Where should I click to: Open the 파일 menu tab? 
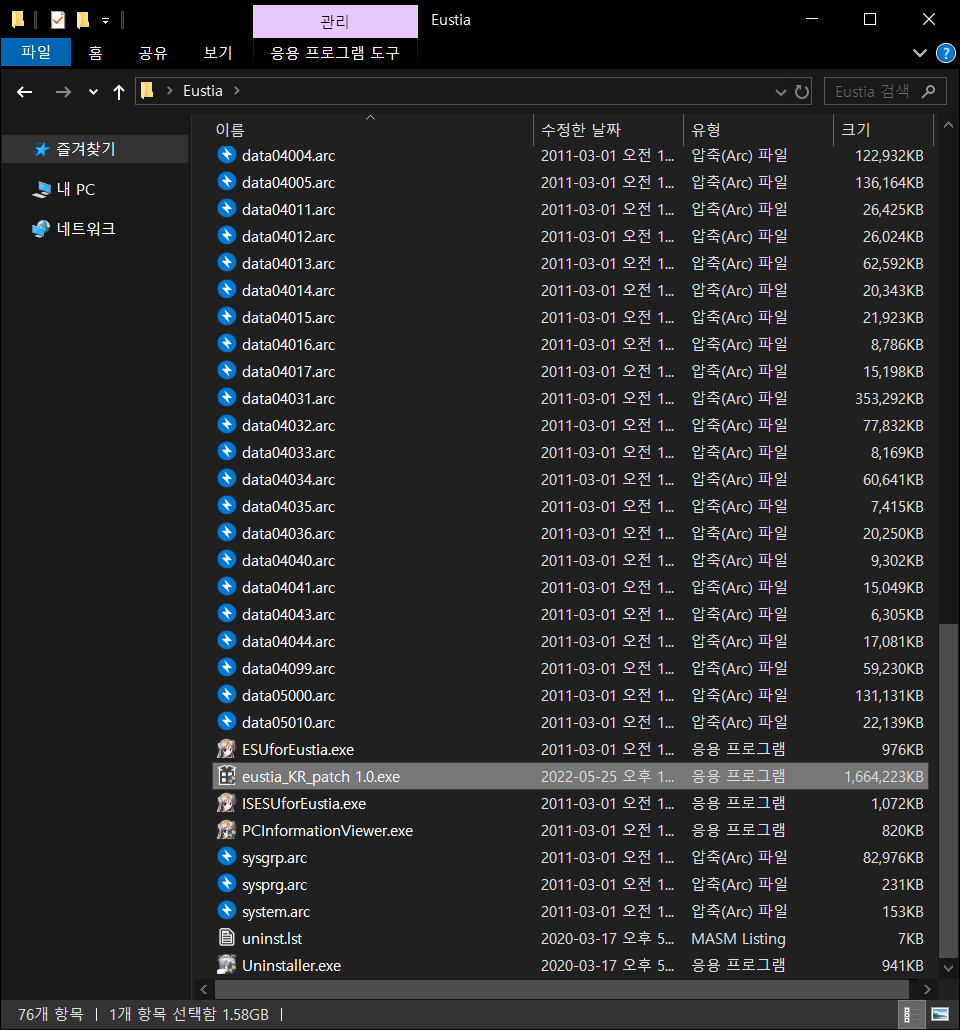35,52
